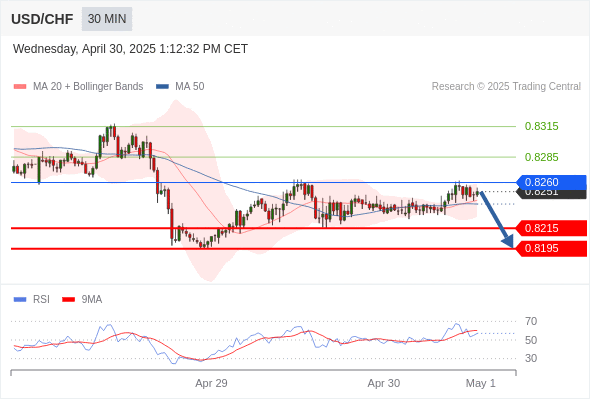The height and width of the screenshot is (400, 590).
Task: Select the 0.8195 red support label
Action: 552,249
